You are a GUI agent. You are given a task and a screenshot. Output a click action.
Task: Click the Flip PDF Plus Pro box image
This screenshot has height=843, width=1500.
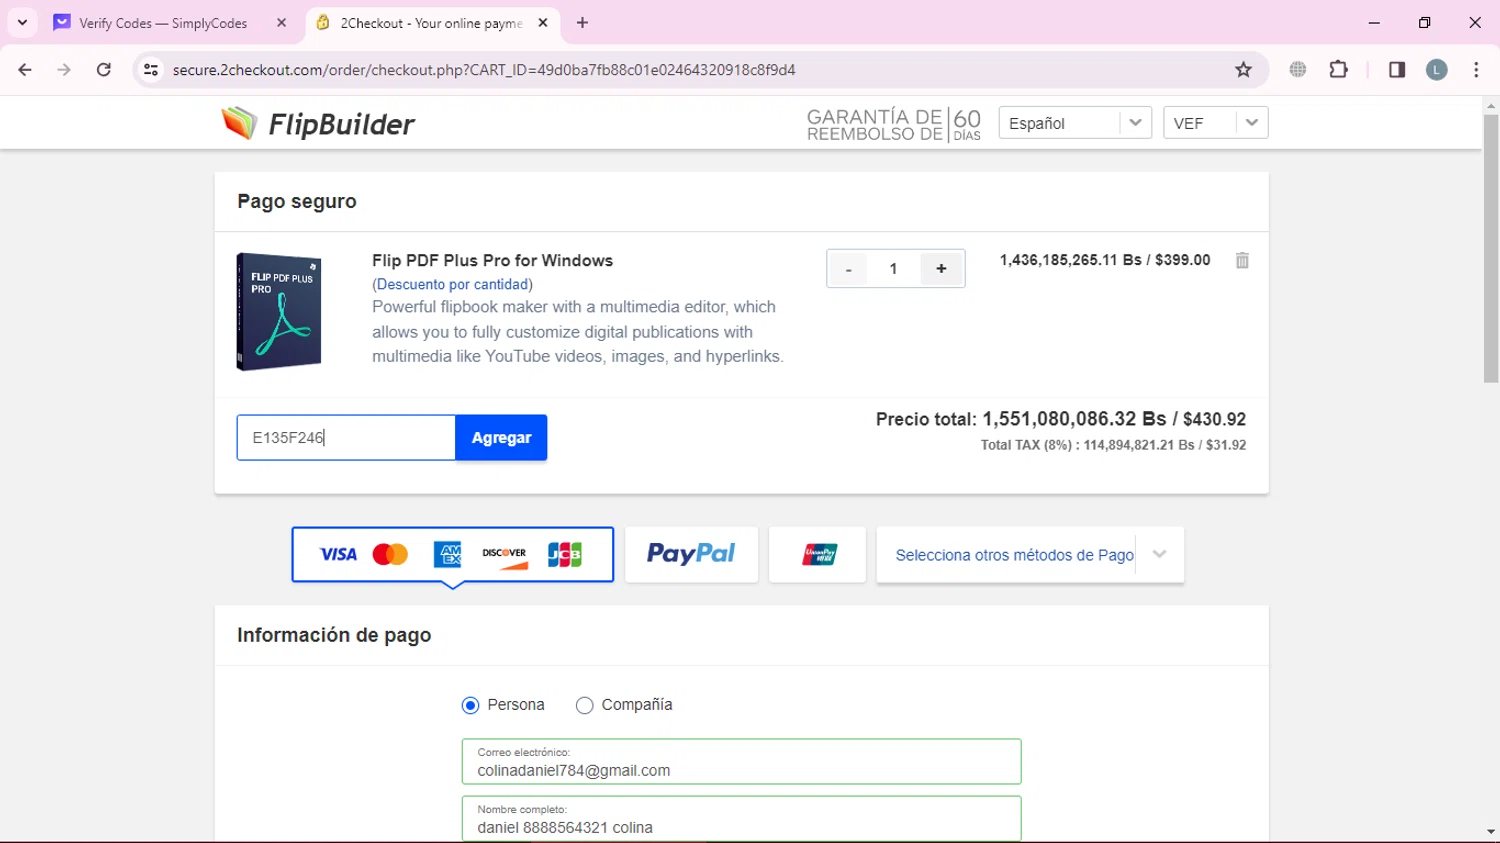pyautogui.click(x=279, y=312)
